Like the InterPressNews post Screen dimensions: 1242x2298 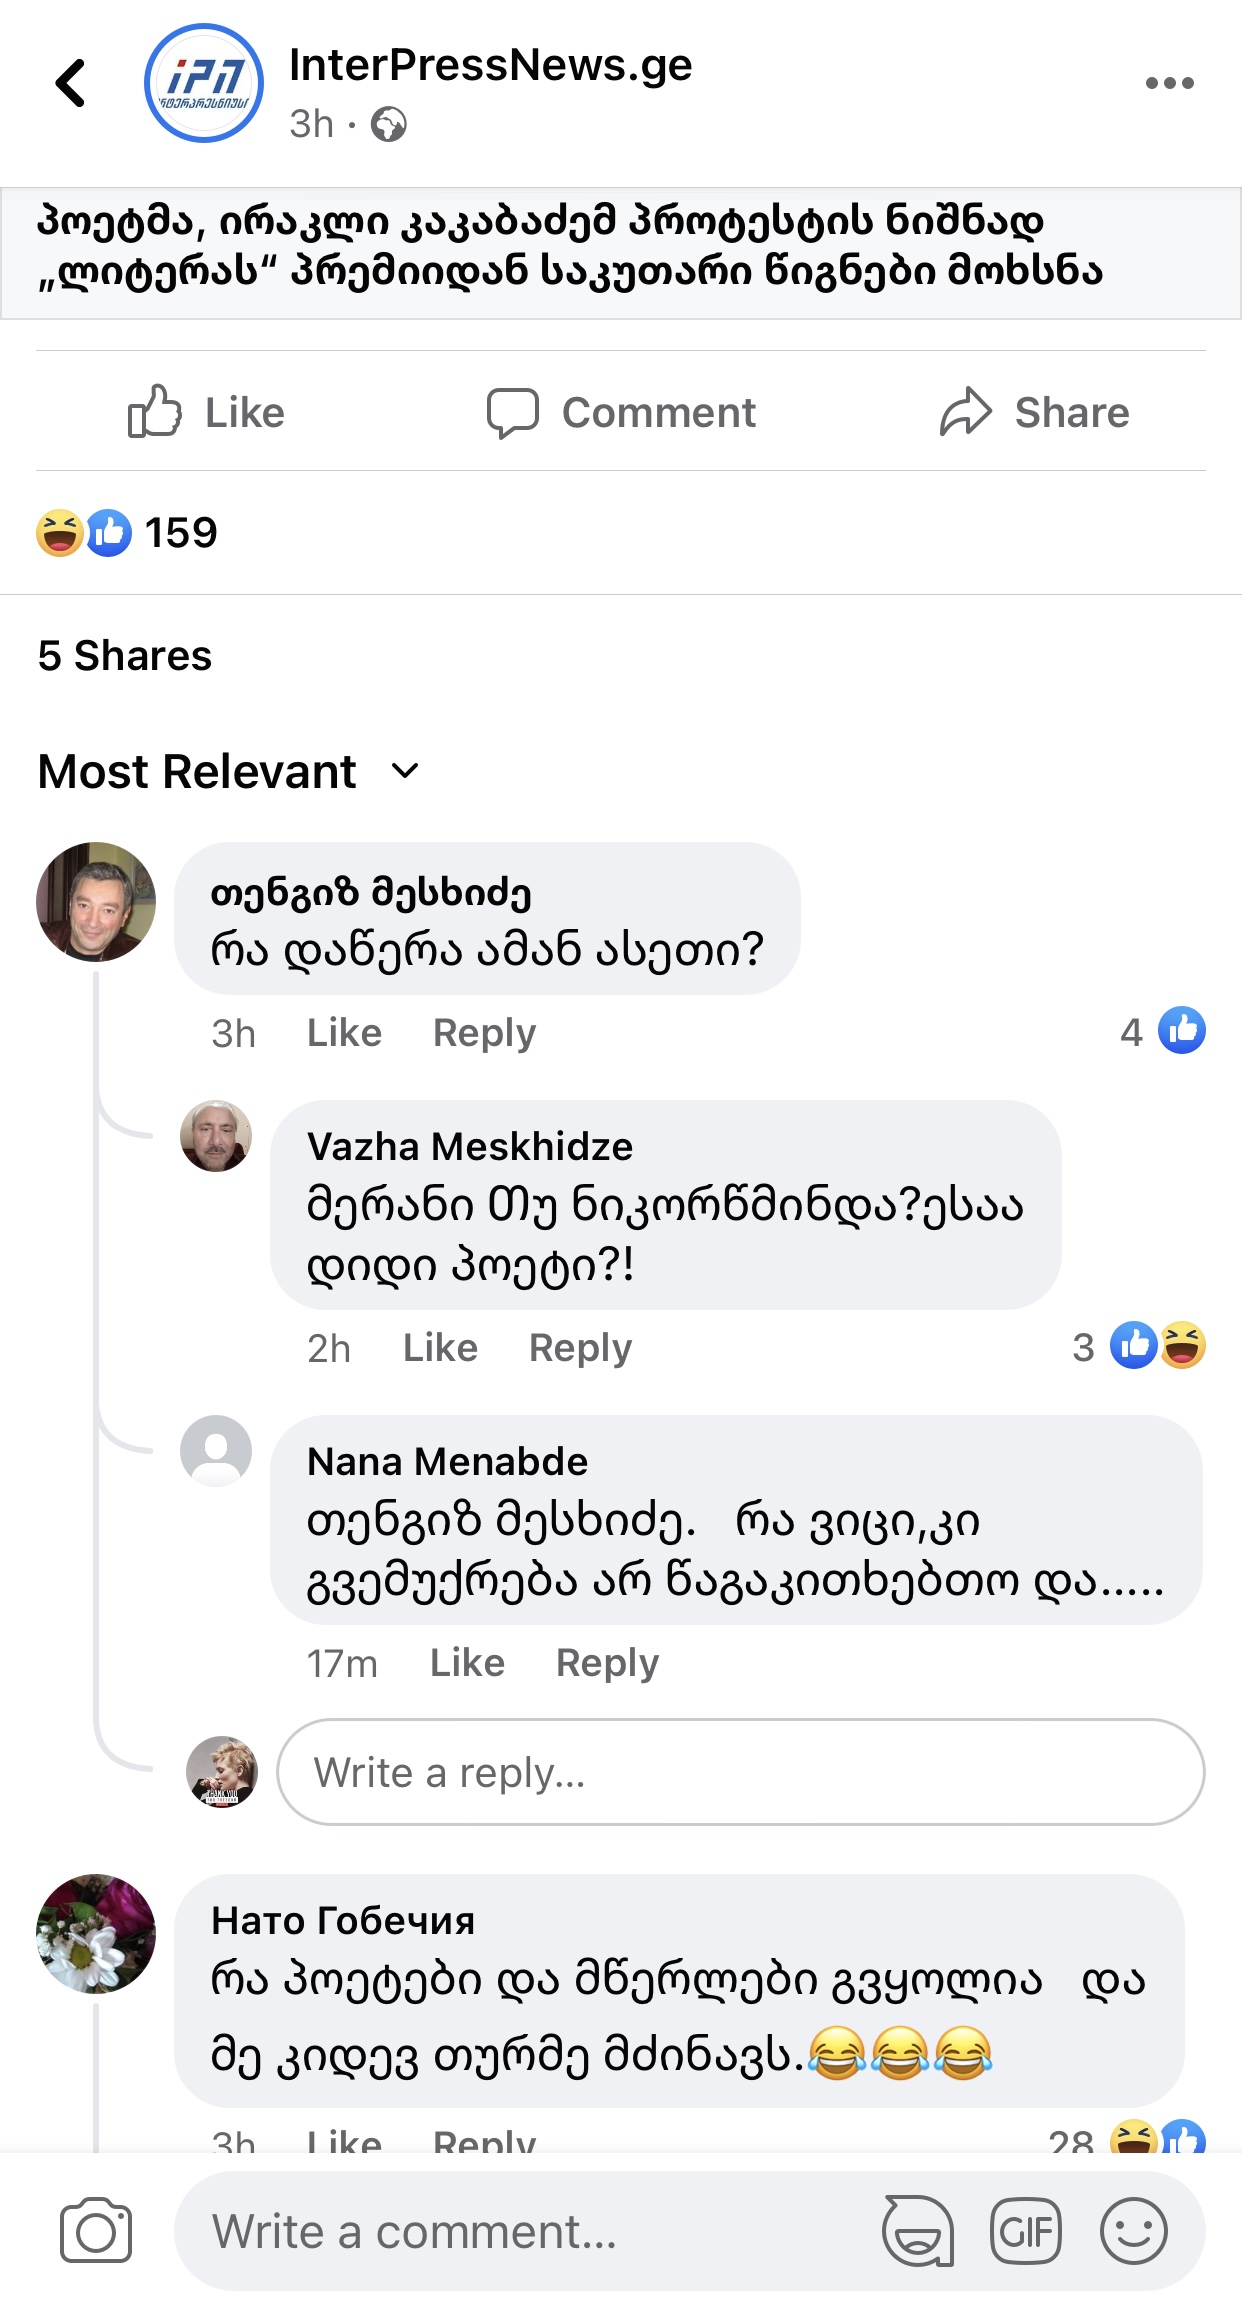click(x=207, y=412)
